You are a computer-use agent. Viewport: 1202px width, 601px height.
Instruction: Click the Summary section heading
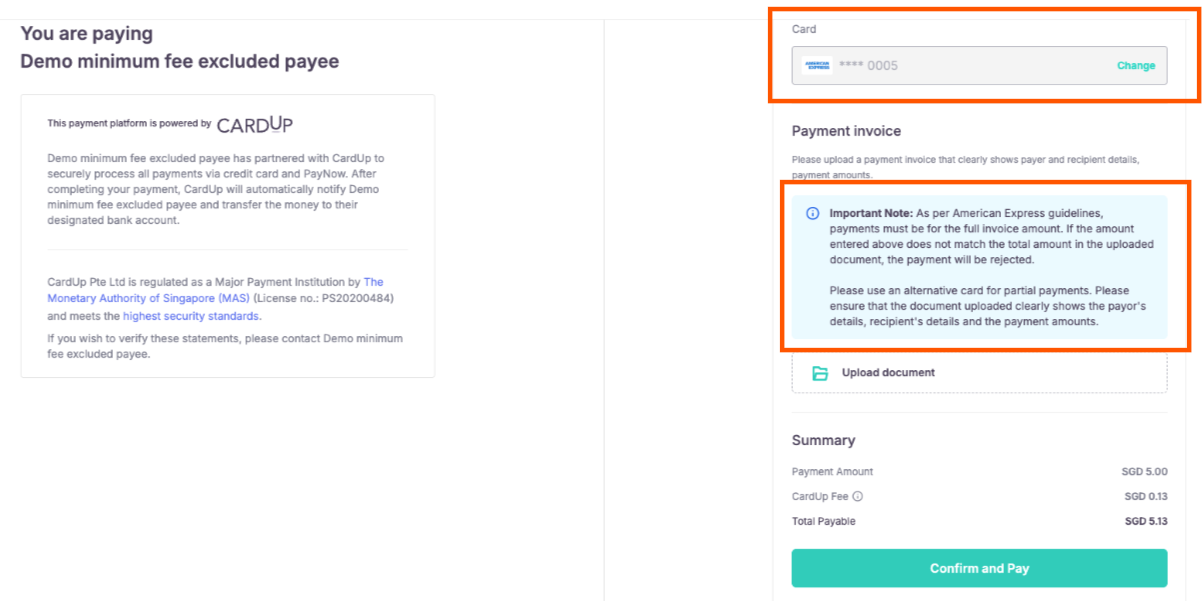823,440
